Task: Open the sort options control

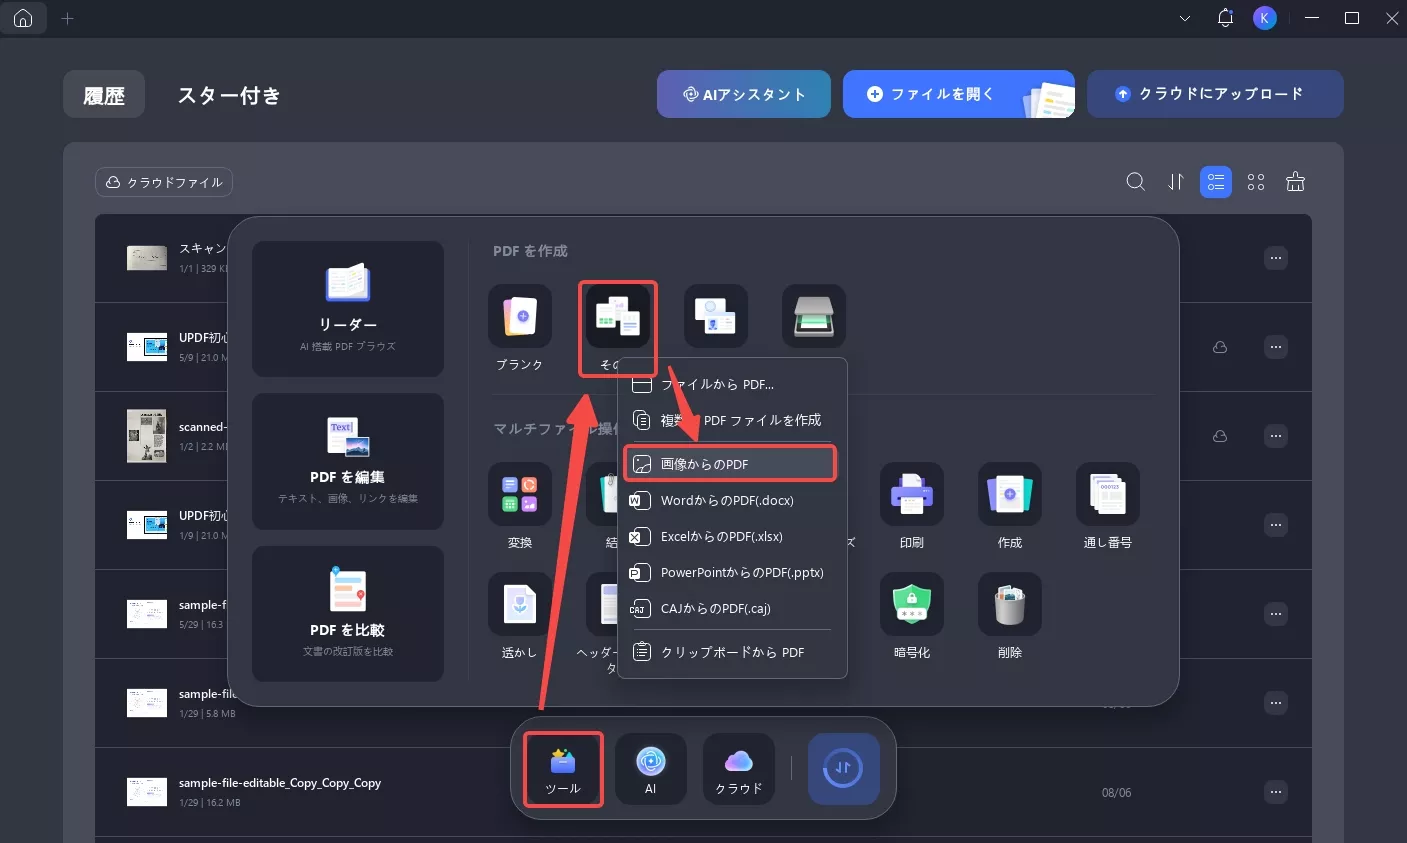Action: [x=1175, y=182]
